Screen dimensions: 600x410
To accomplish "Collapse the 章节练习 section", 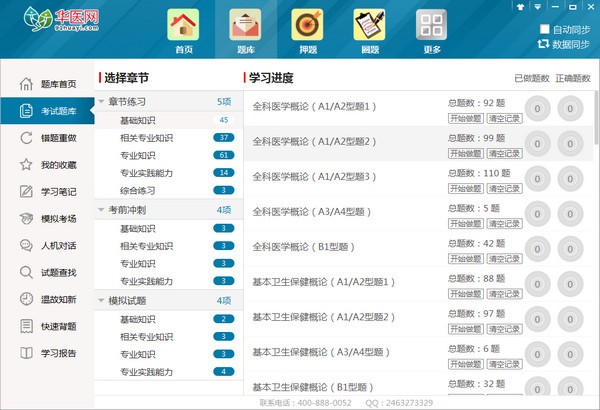I will pyautogui.click(x=101, y=102).
